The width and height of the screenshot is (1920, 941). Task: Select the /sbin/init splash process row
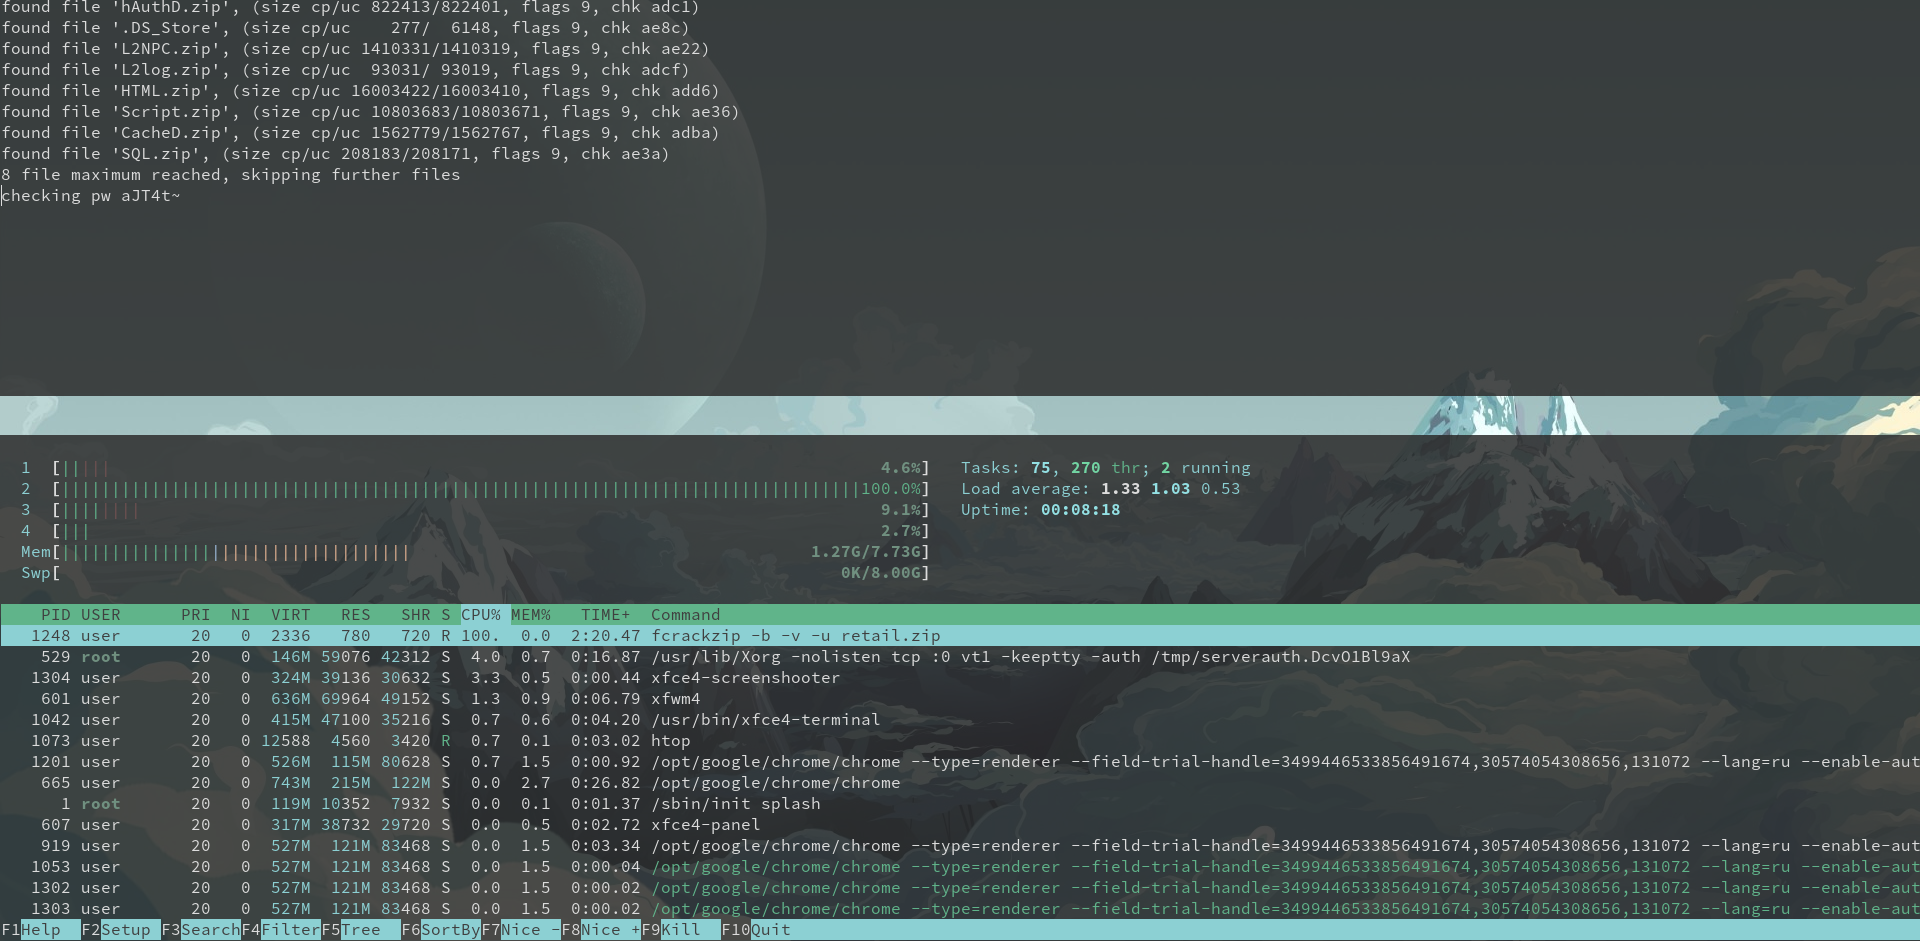click(x=960, y=804)
